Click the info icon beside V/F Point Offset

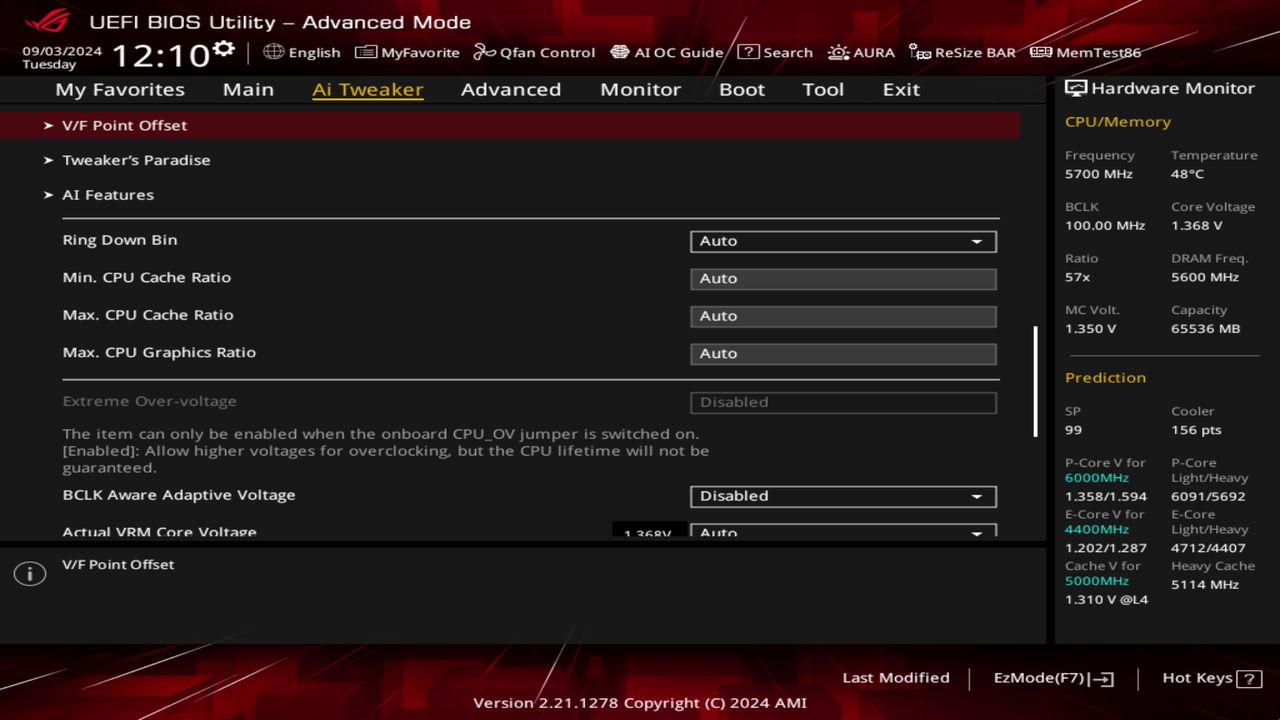click(x=30, y=574)
